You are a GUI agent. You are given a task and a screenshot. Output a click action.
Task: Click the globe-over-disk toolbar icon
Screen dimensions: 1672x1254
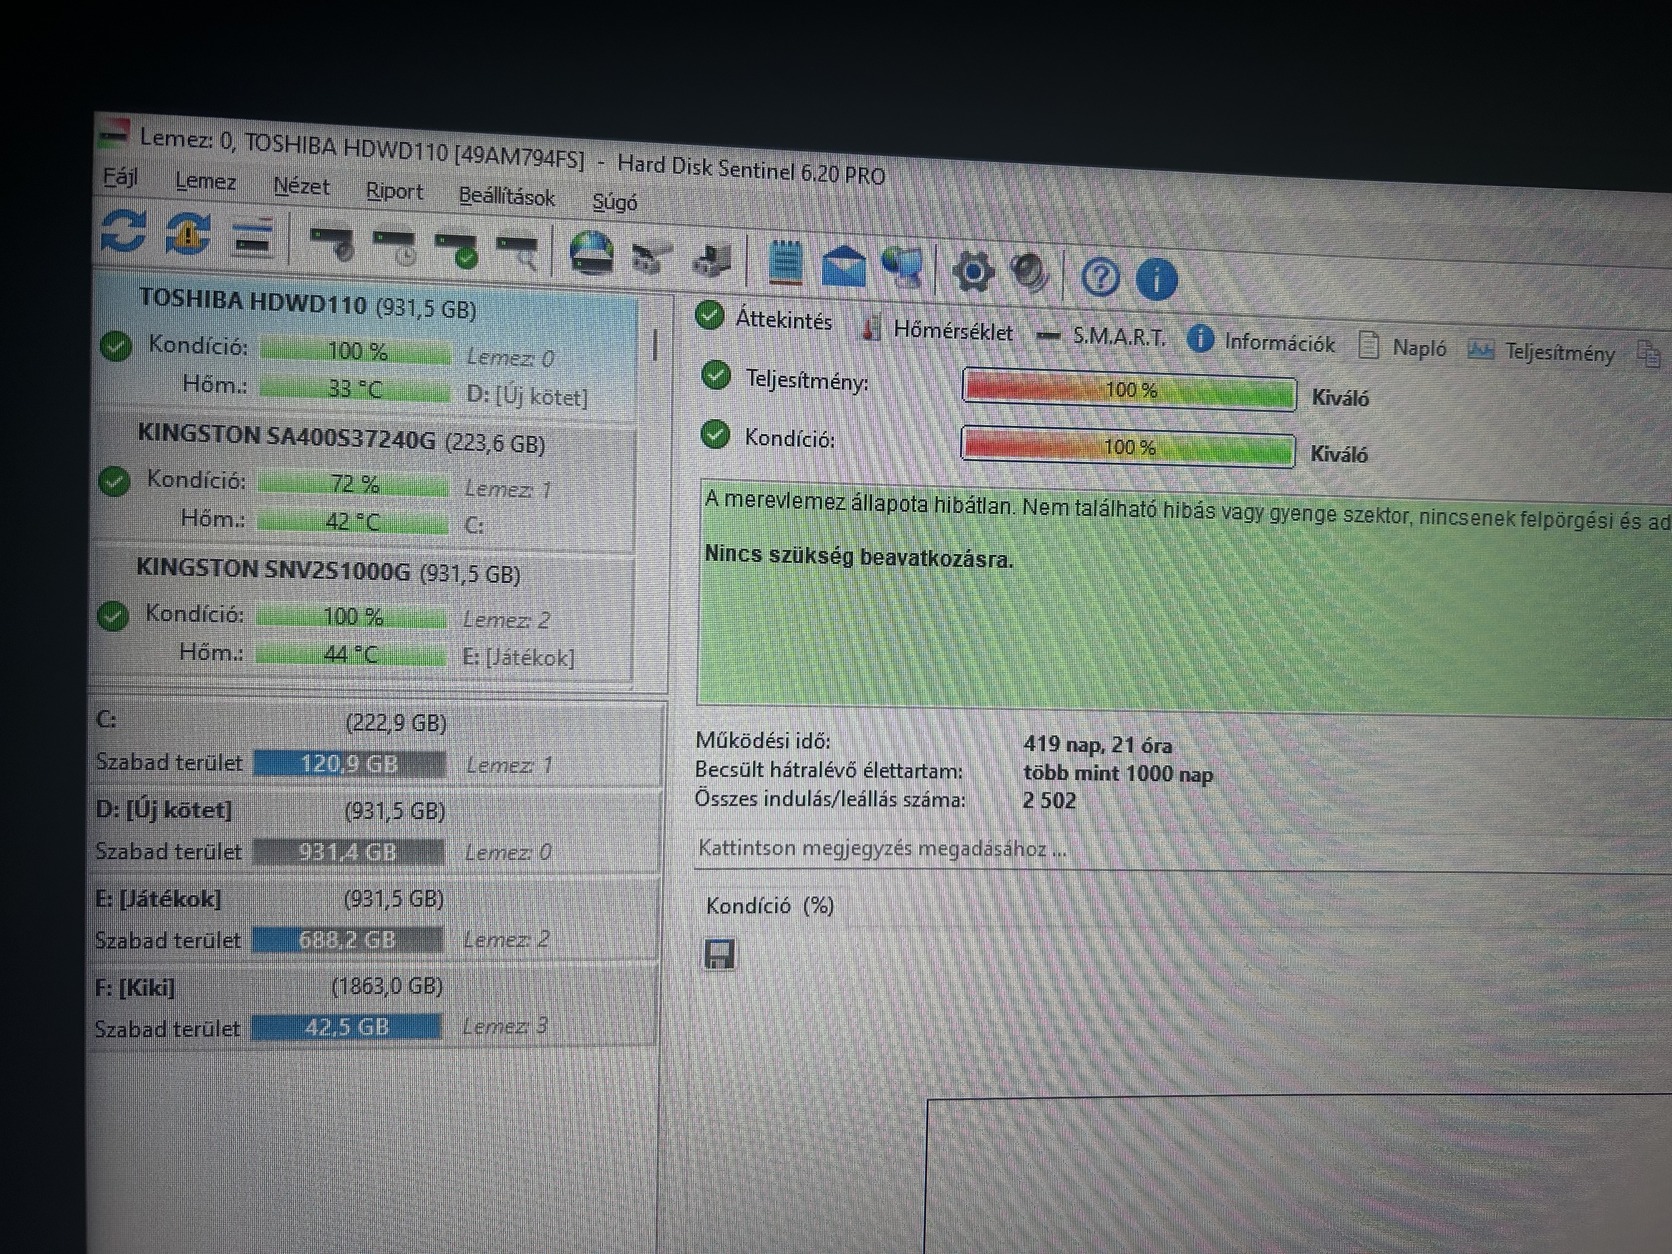click(x=591, y=254)
